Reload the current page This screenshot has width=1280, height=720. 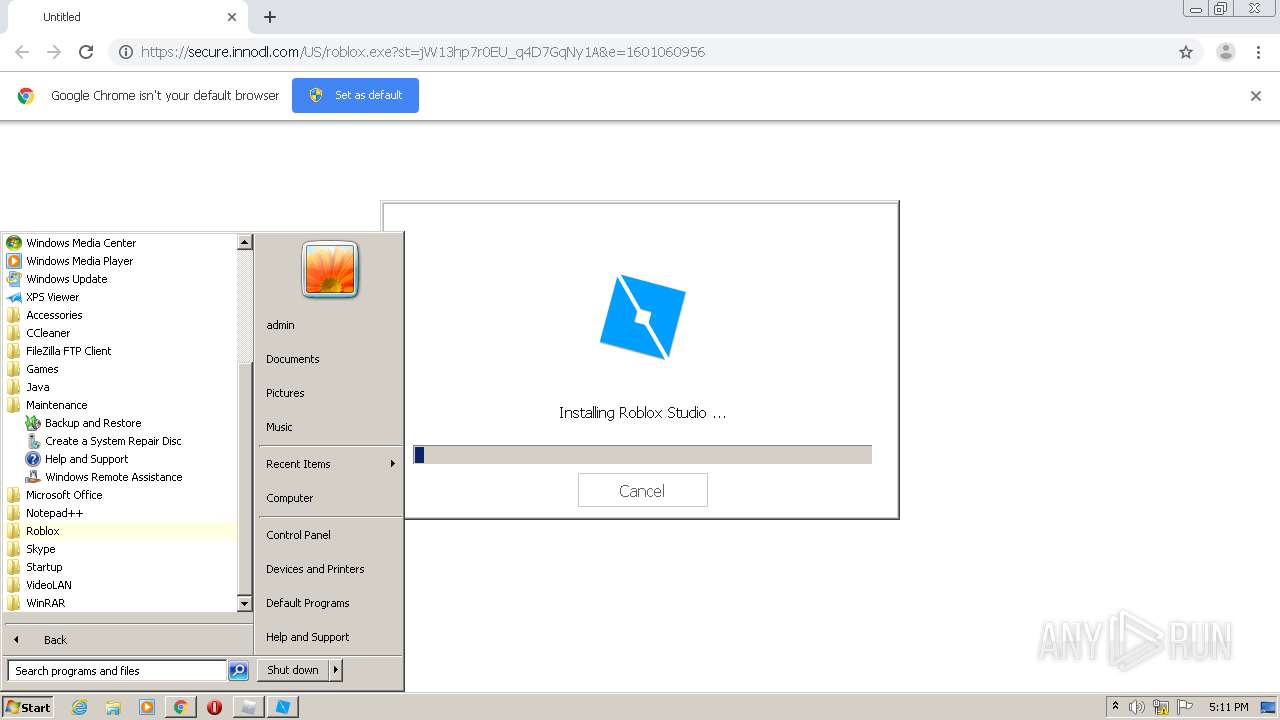click(x=86, y=52)
